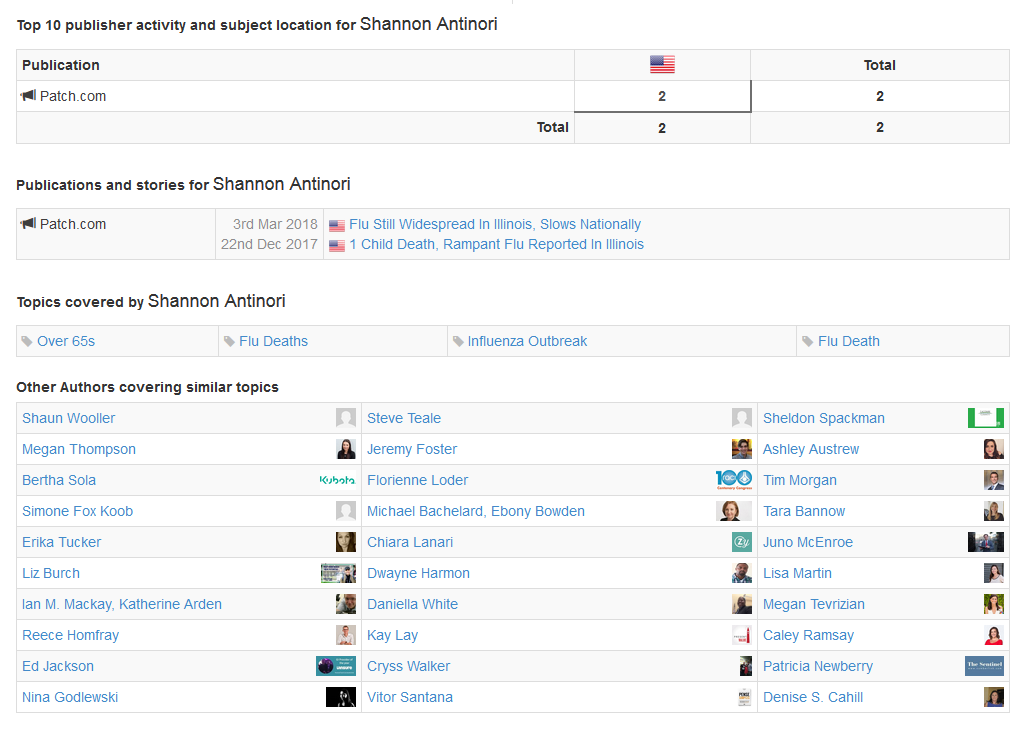This screenshot has height=734, width=1028.
Task: Click the Patch.com US count cell
Action: tap(662, 96)
